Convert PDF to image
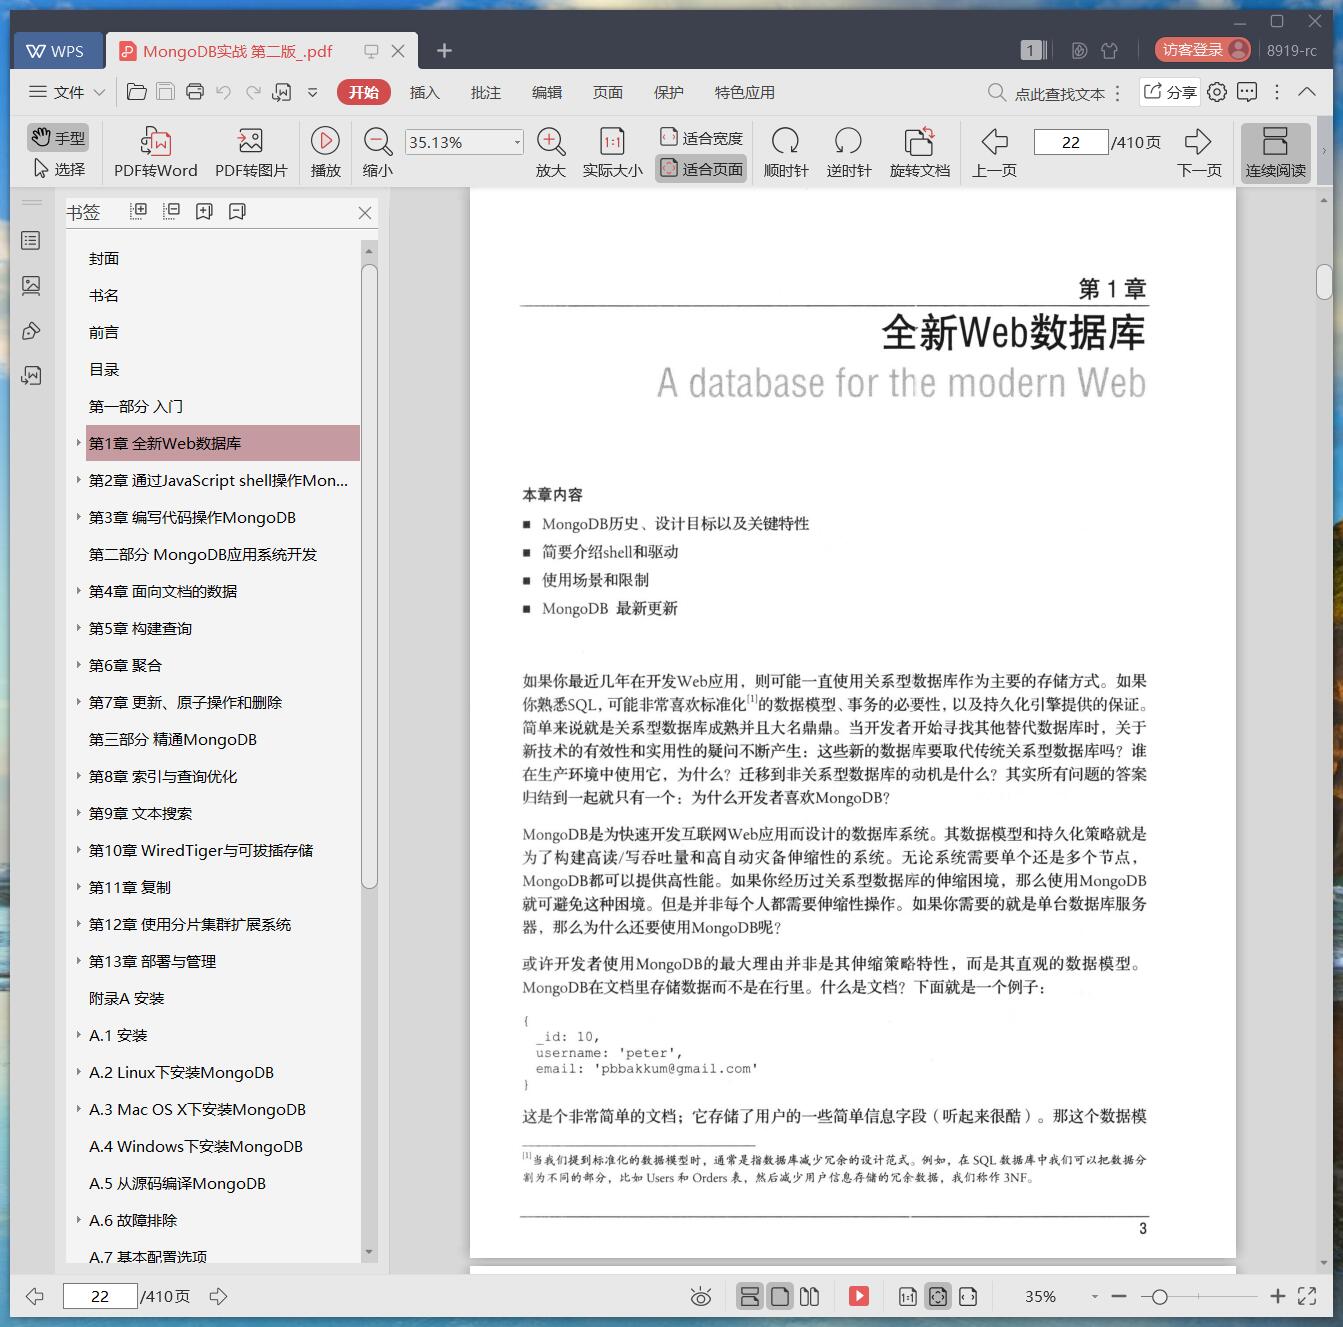This screenshot has width=1343, height=1327. [251, 152]
